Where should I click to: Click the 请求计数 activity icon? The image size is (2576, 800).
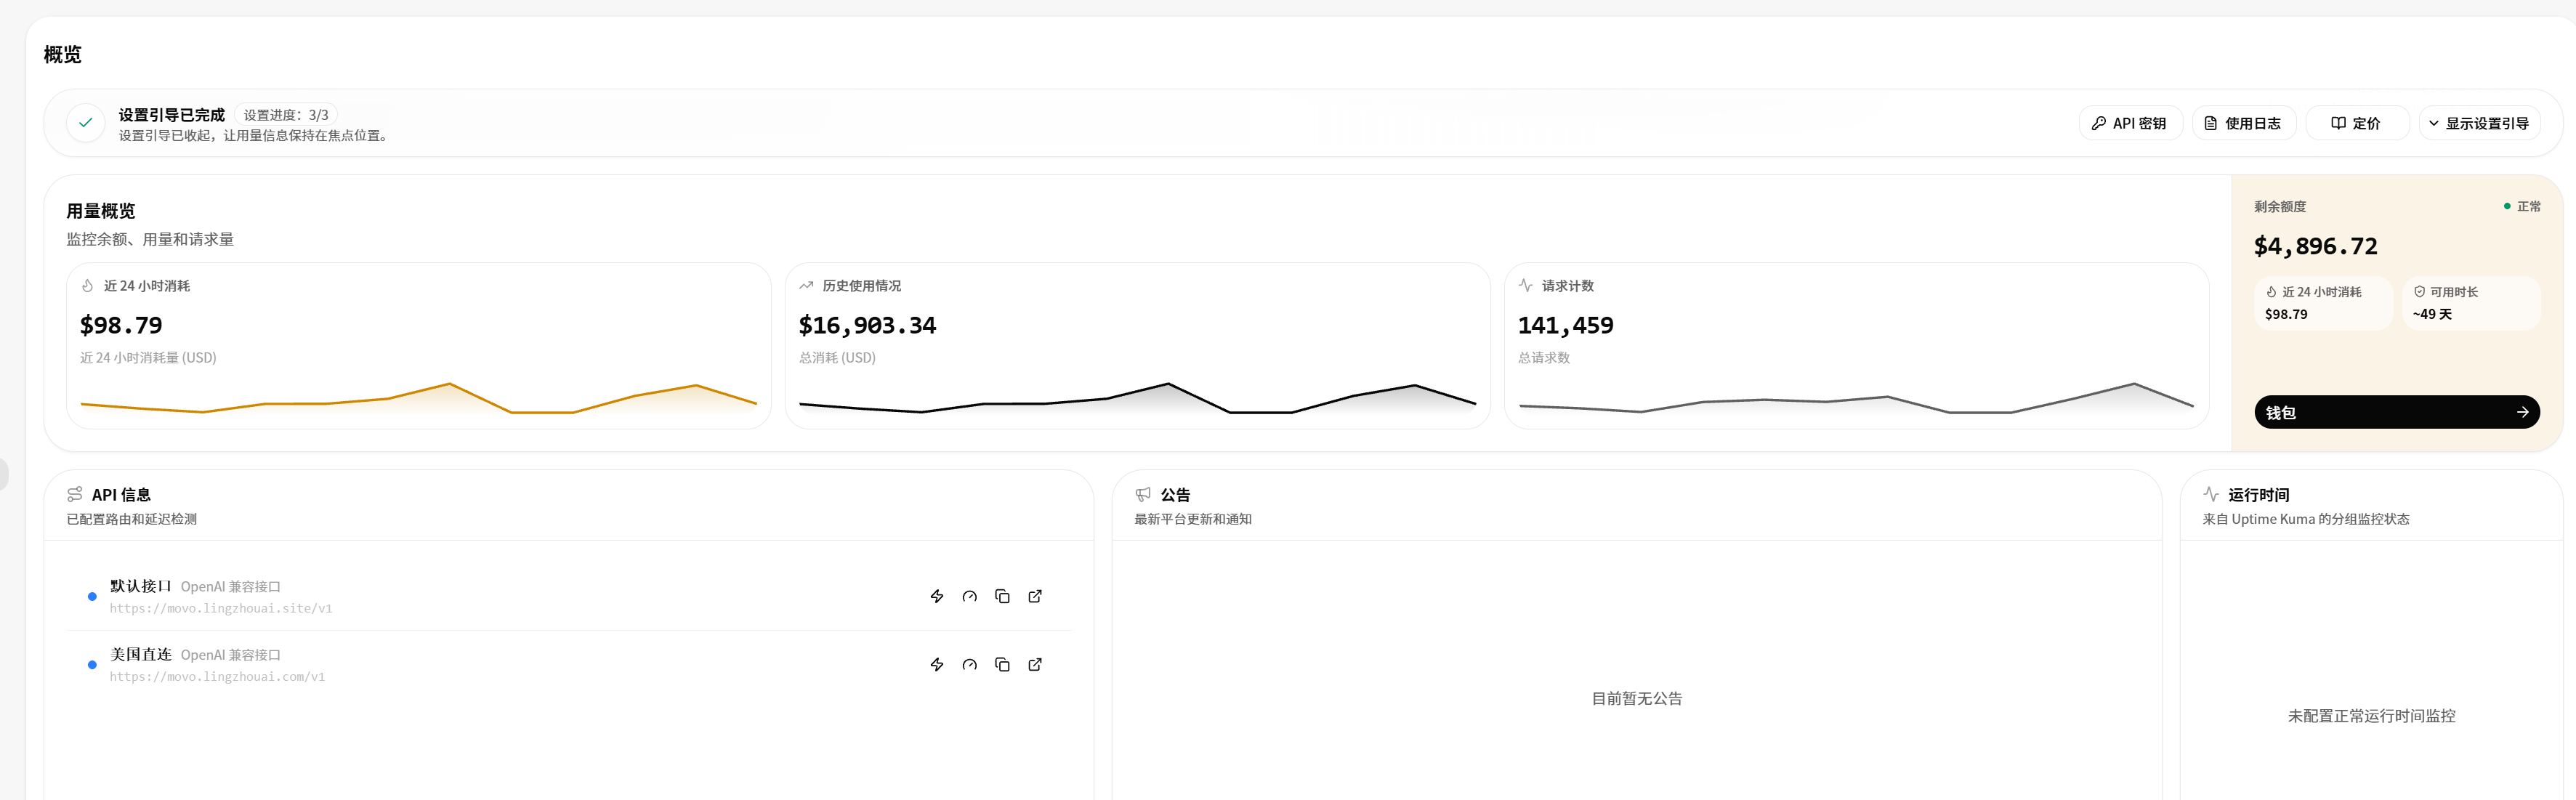(1525, 286)
